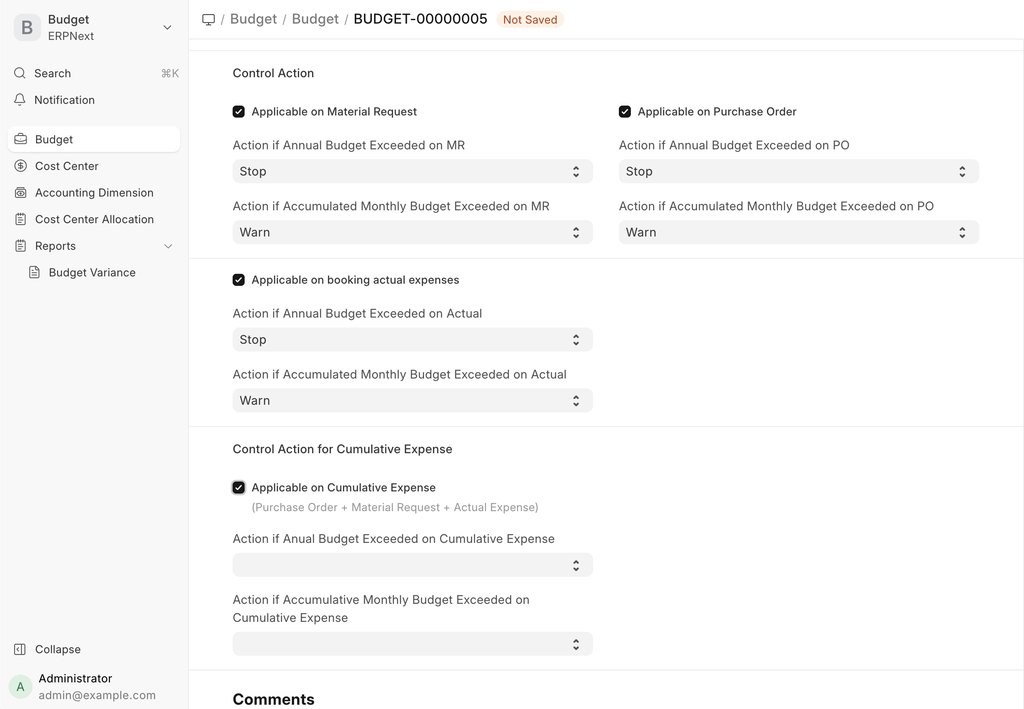1024x709 pixels.
Task: Click the Accounting Dimension icon
Action: pyautogui.click(x=21, y=193)
